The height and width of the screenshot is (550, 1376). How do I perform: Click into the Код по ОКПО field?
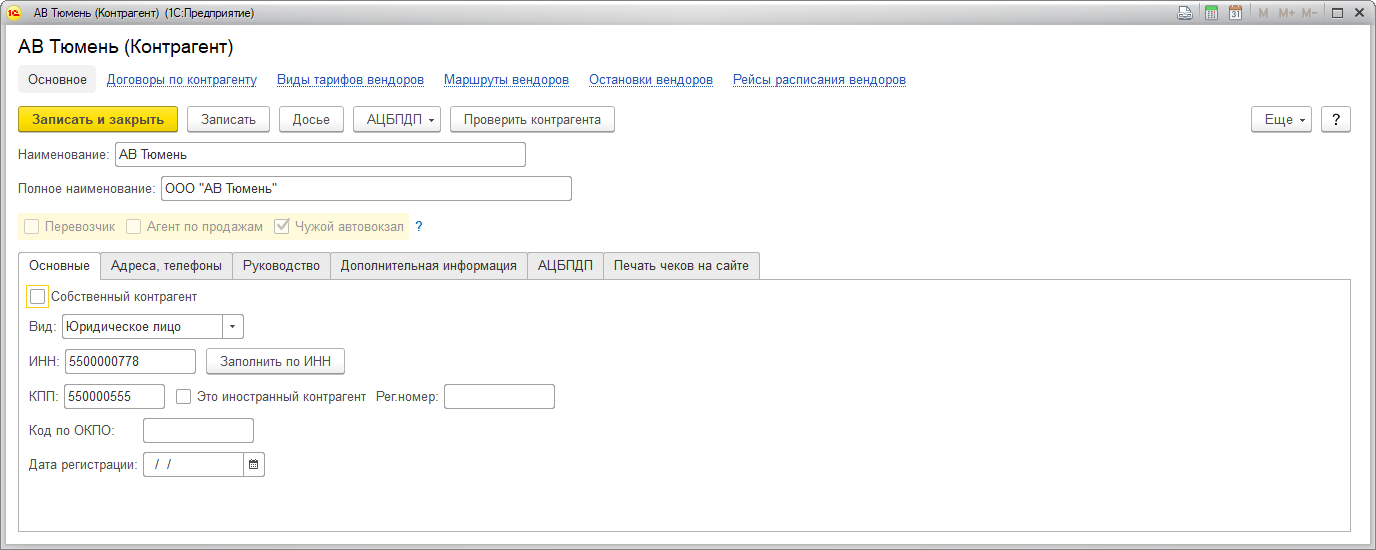click(198, 430)
